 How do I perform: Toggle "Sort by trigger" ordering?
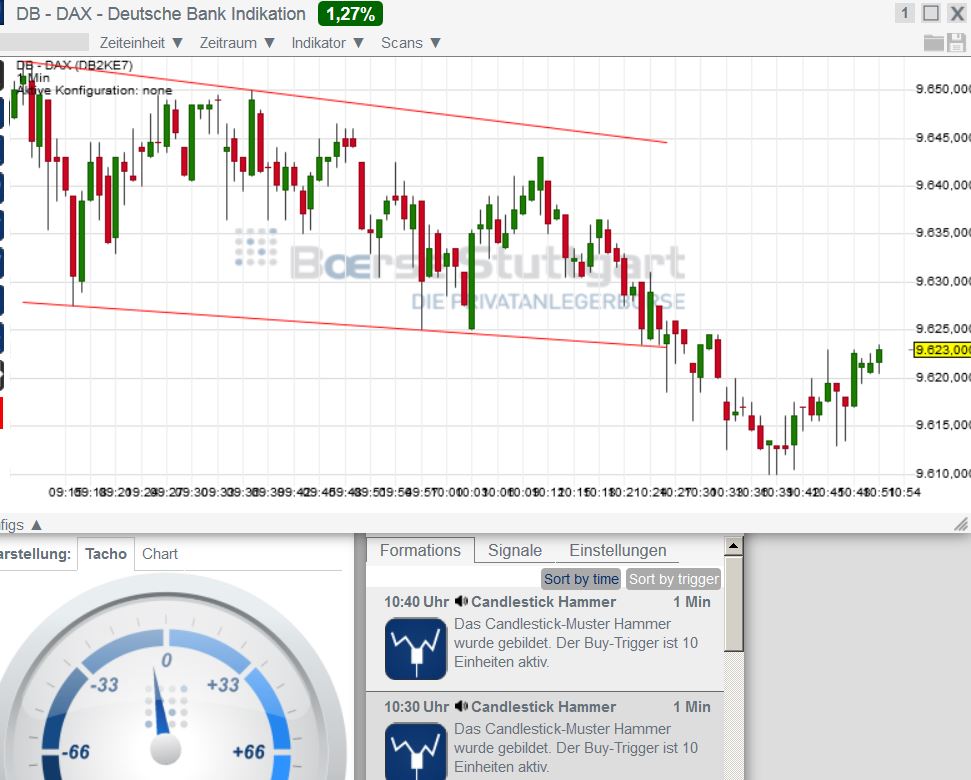pos(674,578)
